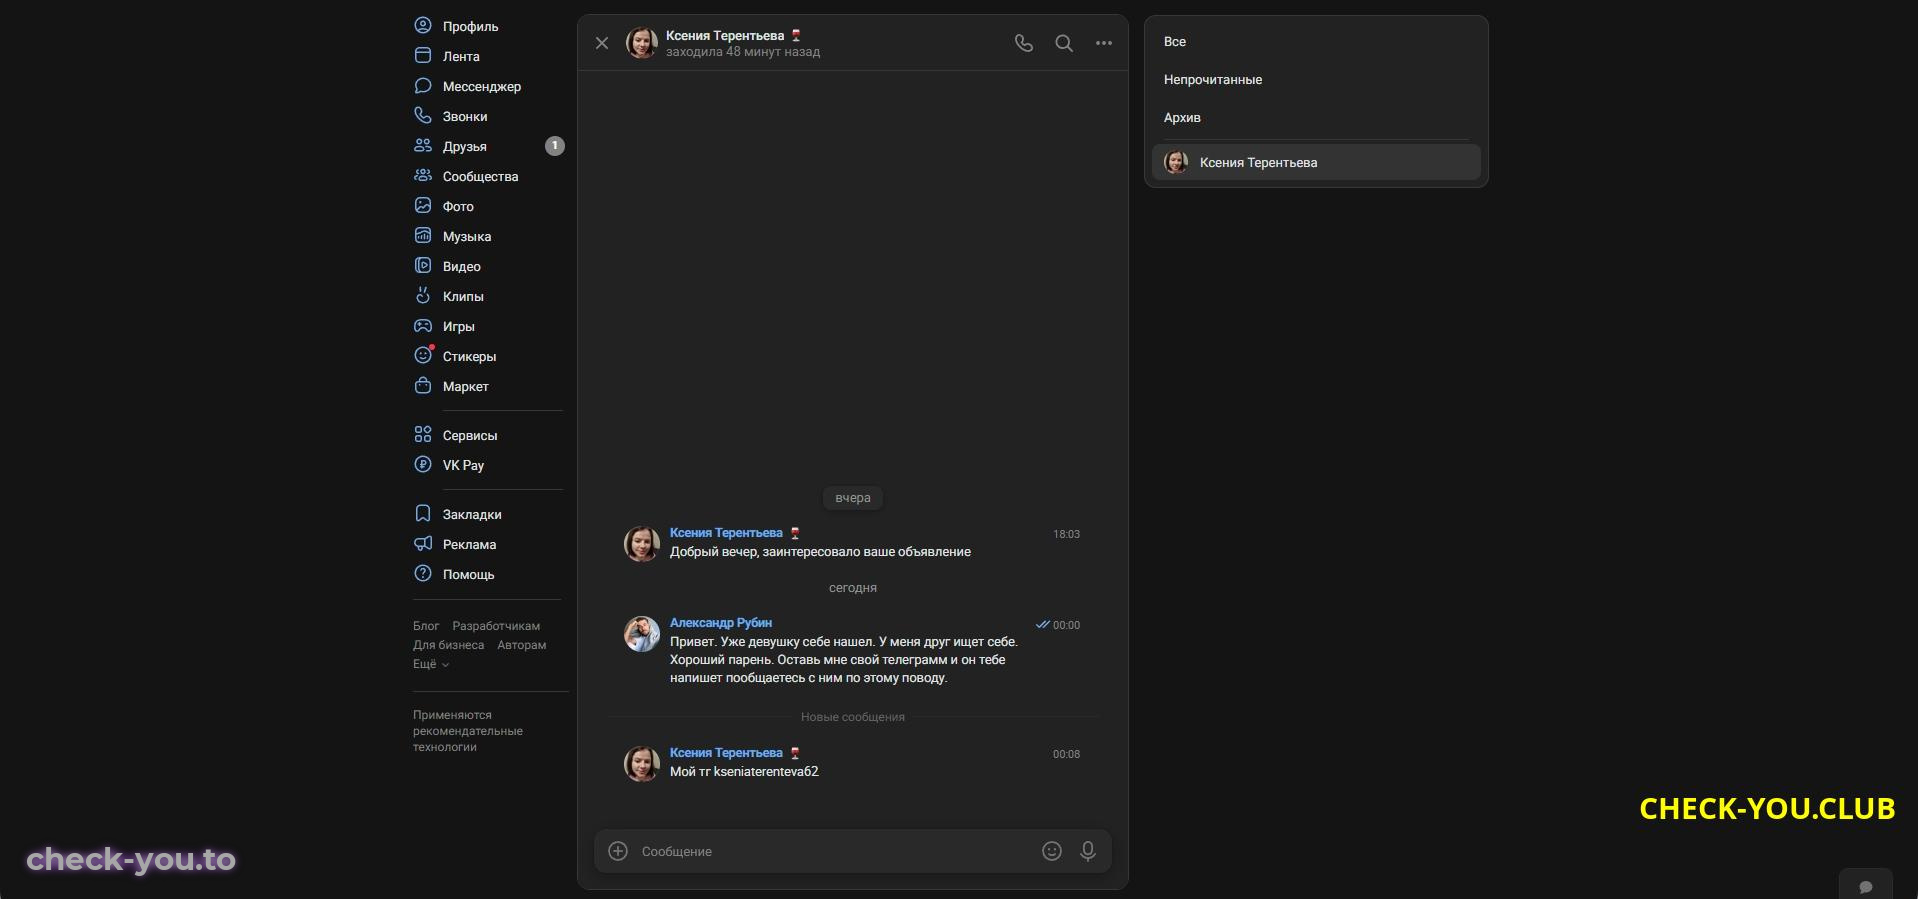Open the Друзья friends icon
The image size is (1918, 899).
423,145
